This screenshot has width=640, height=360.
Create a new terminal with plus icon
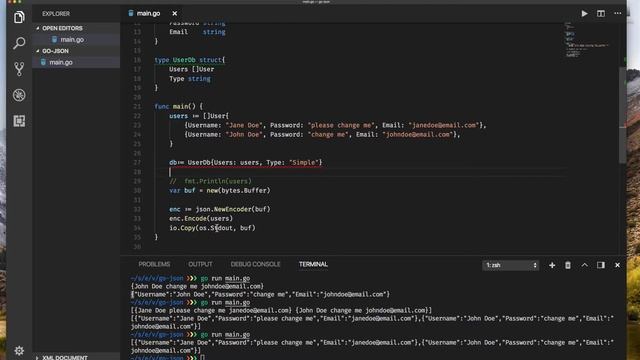[x=552, y=265]
